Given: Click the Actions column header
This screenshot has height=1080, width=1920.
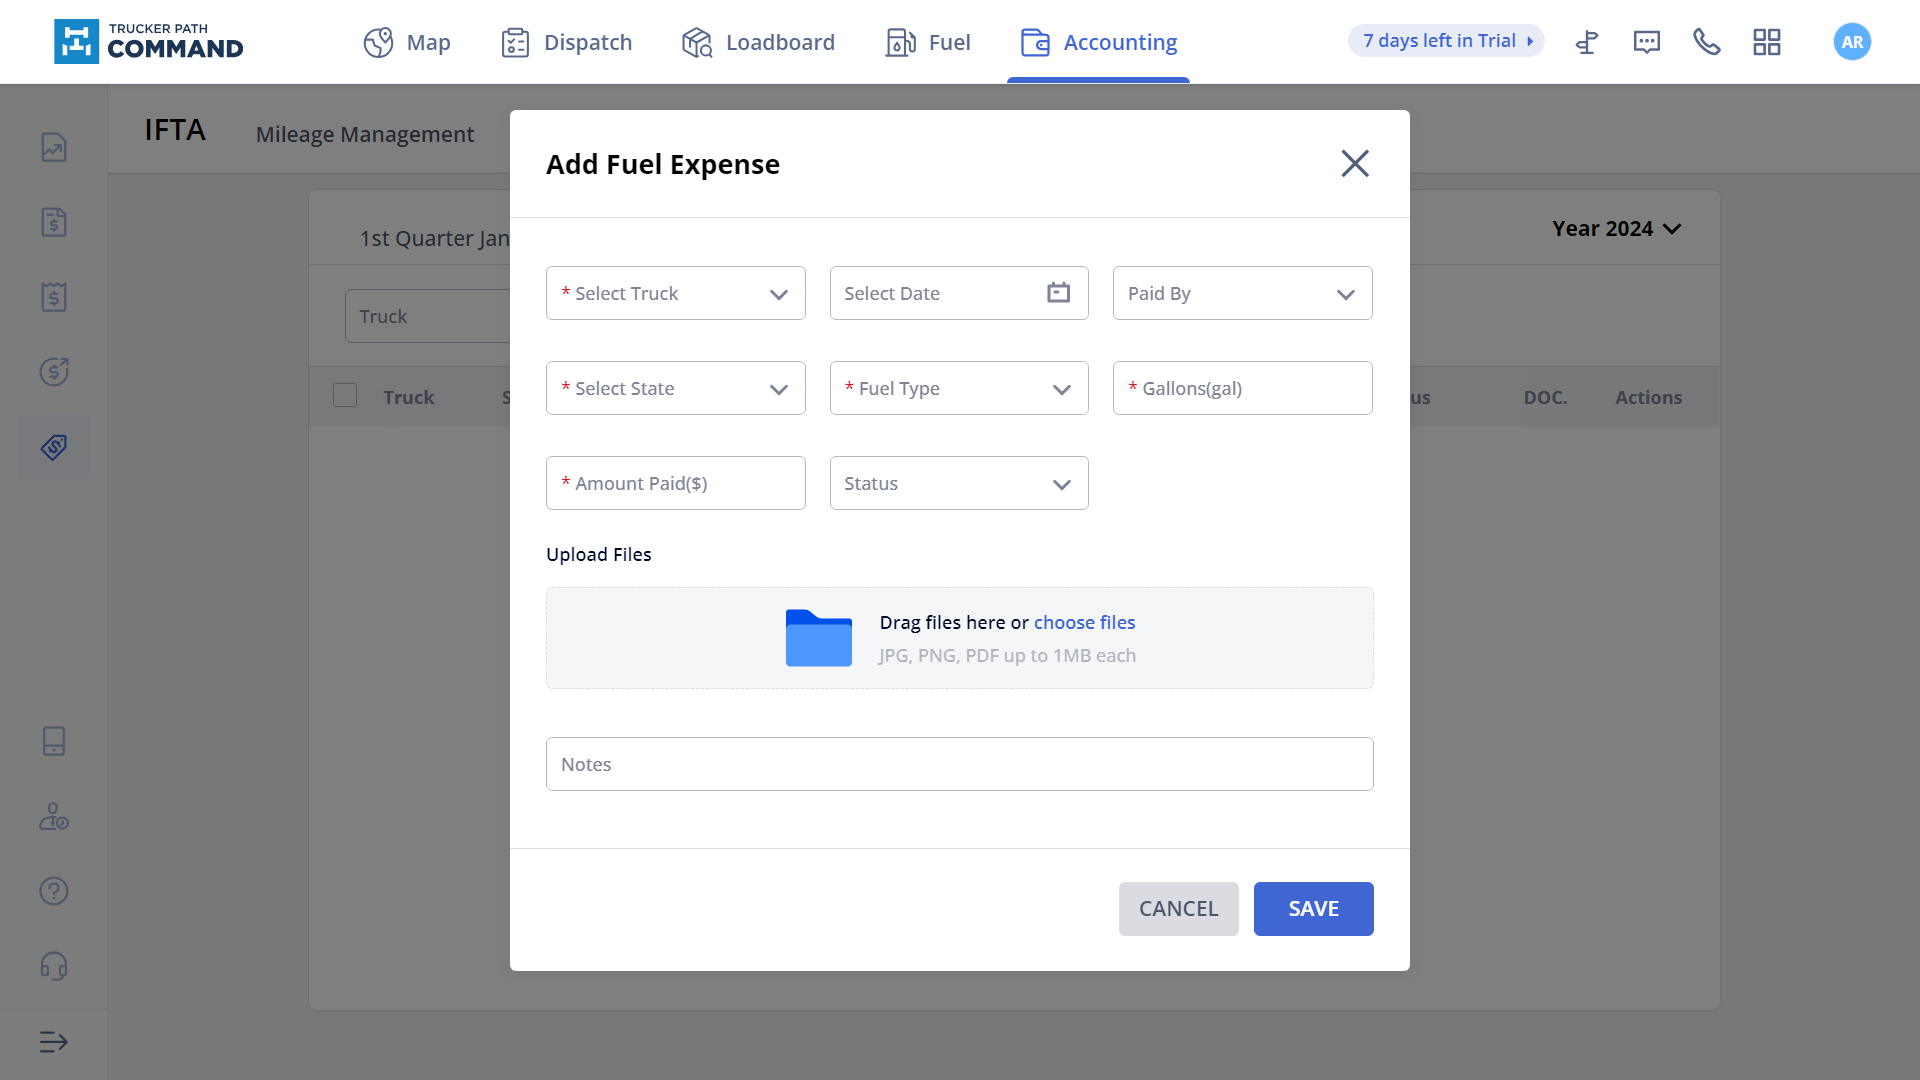Looking at the screenshot, I should click(x=1648, y=397).
